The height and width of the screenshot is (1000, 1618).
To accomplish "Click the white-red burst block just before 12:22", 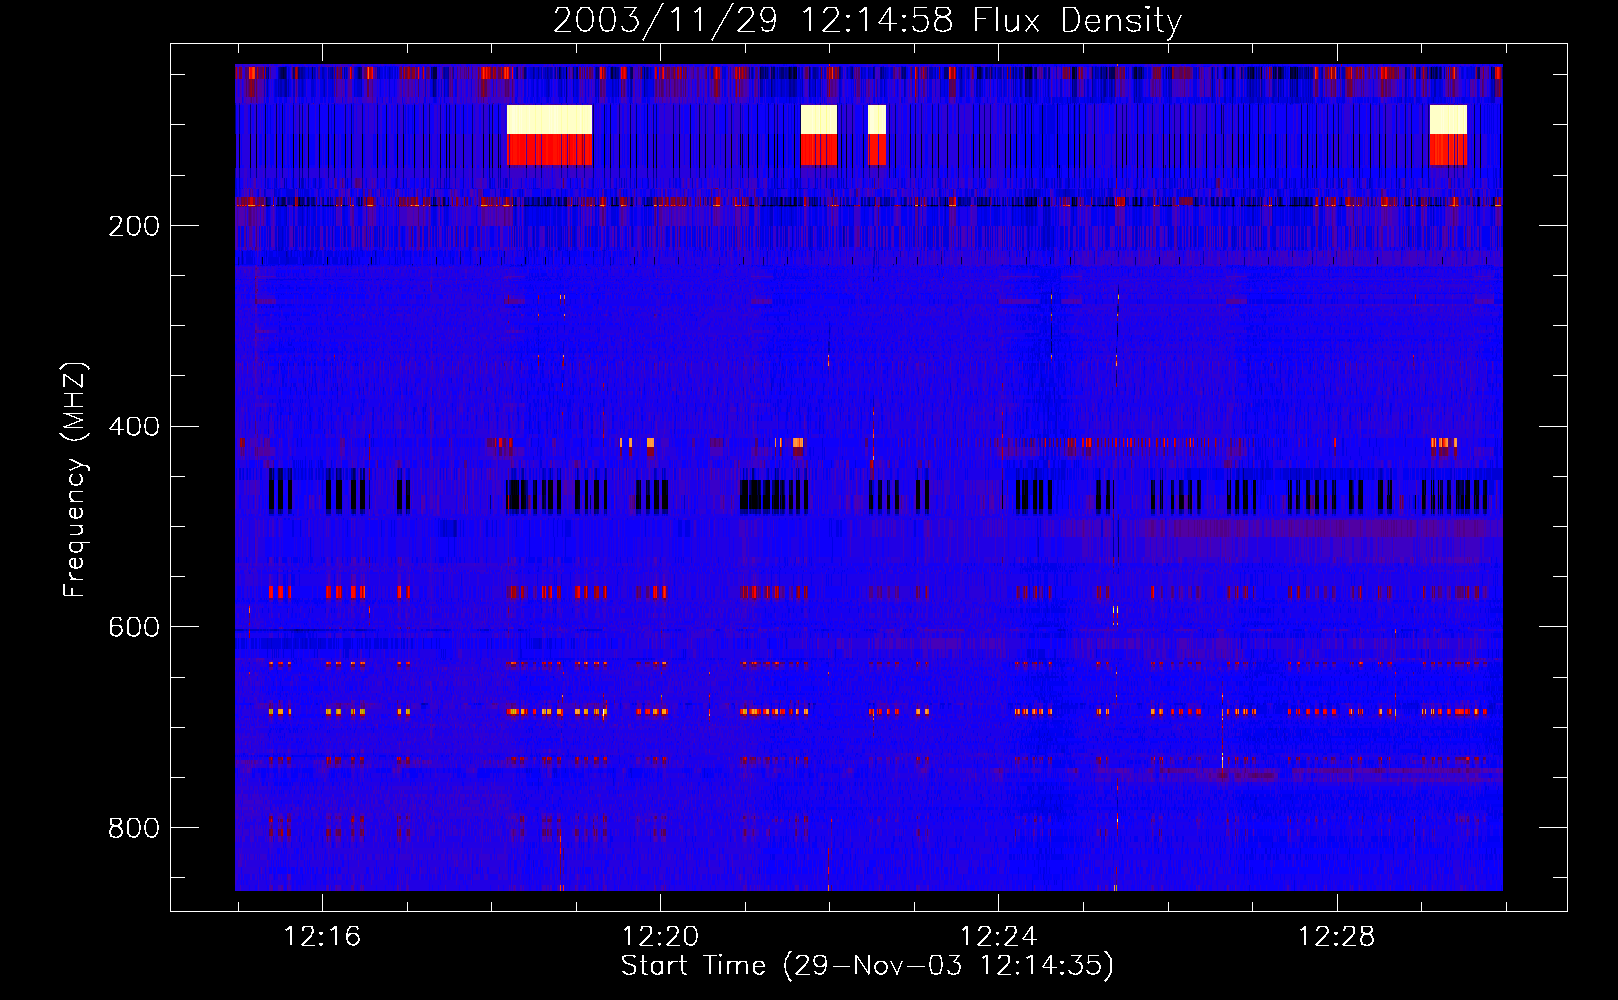I will pyautogui.click(x=819, y=135).
